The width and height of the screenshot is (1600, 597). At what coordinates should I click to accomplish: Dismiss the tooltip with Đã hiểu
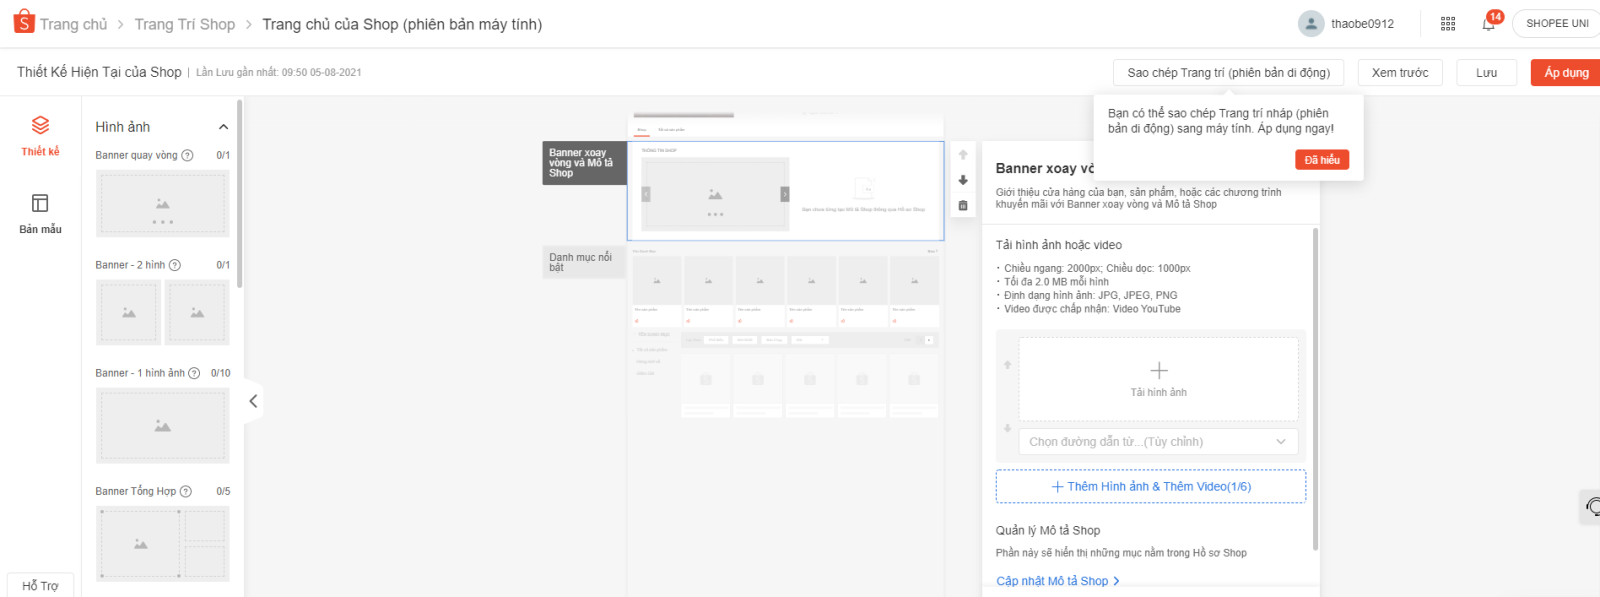tap(1321, 160)
